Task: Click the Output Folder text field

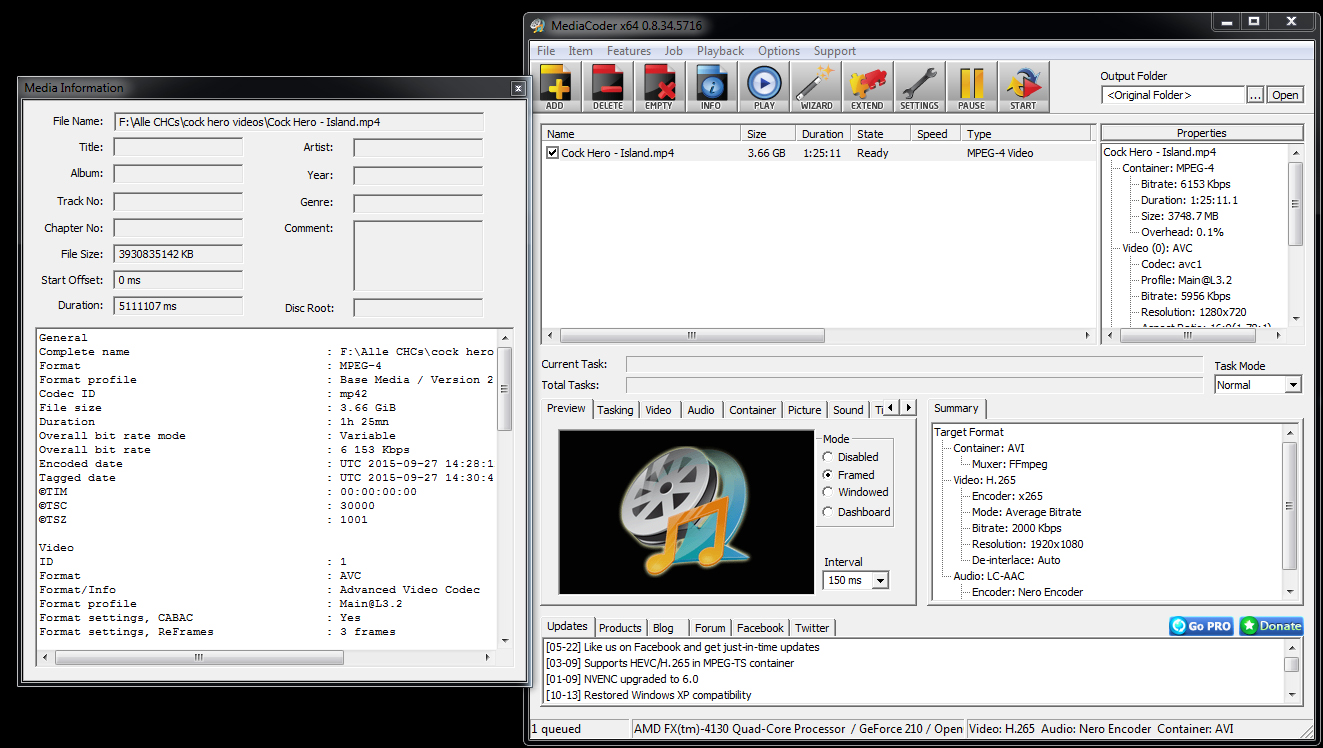Action: [1174, 95]
